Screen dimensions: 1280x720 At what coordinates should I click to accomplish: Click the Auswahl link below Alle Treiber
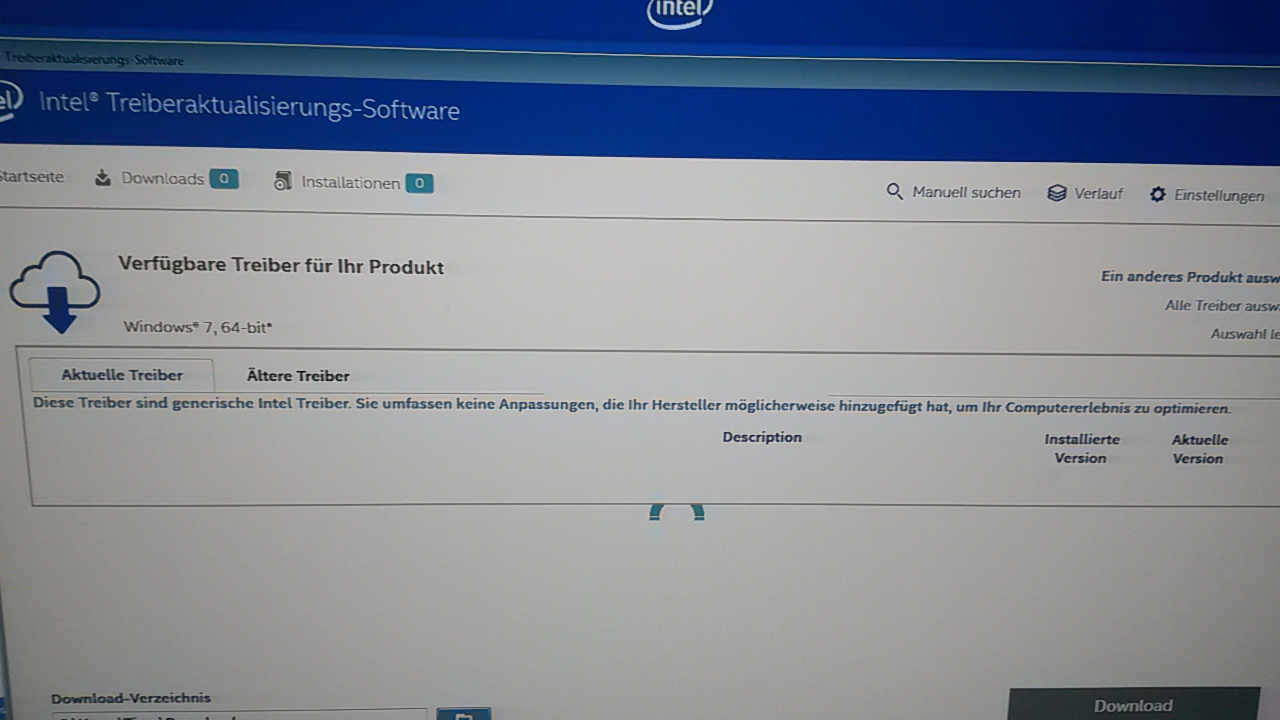click(x=1245, y=334)
